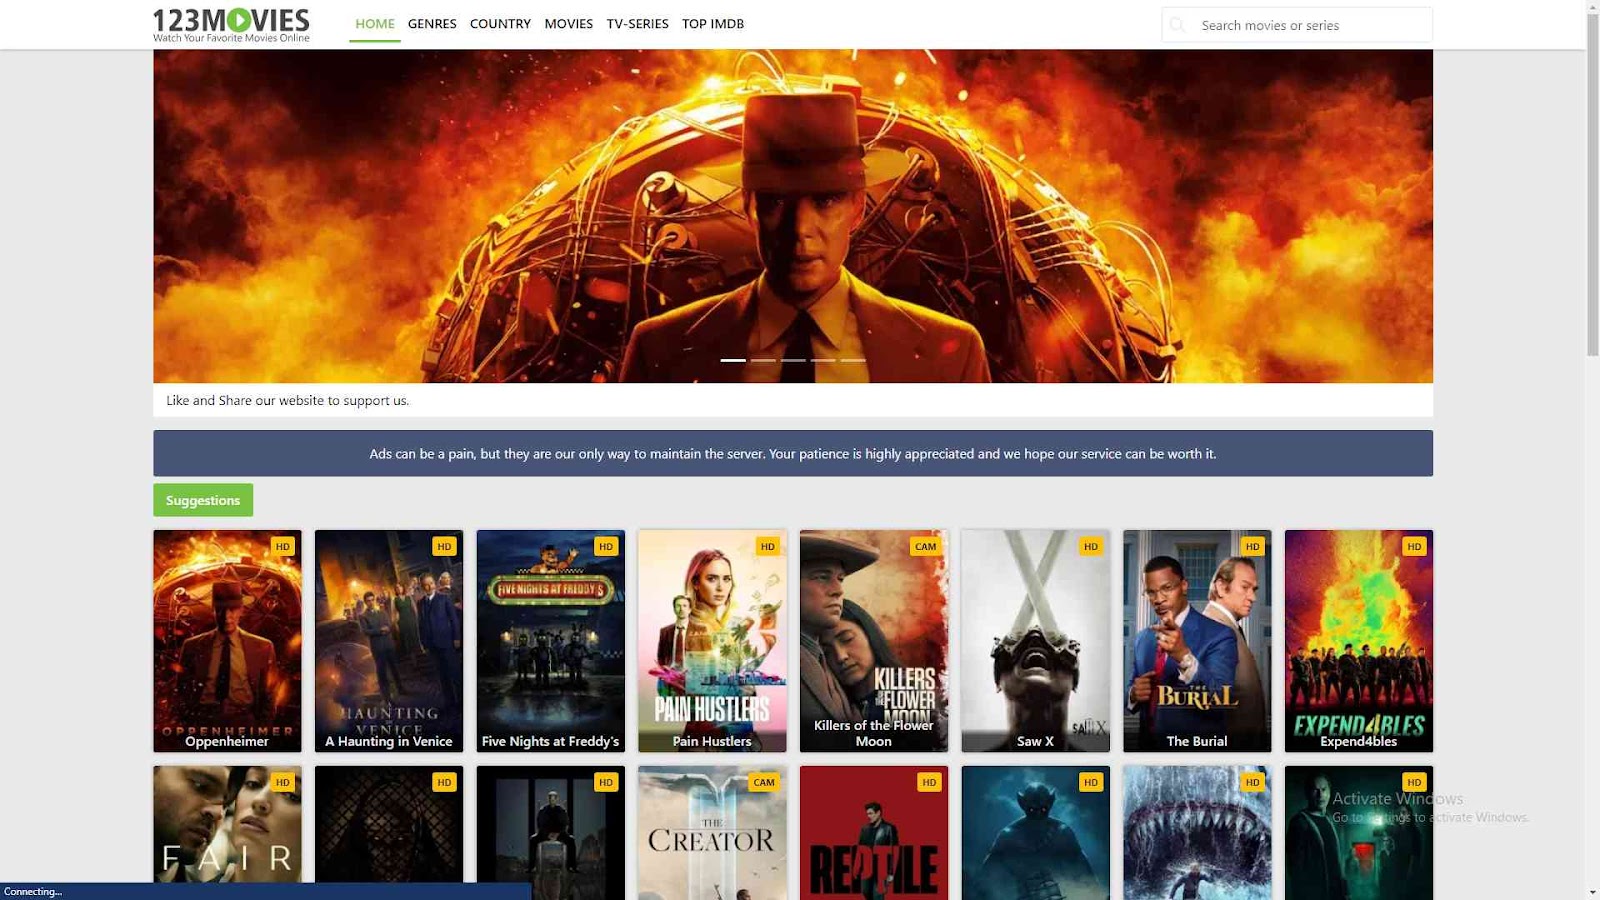The image size is (1600, 900).
Task: Click the green Suggestions button
Action: coord(203,500)
